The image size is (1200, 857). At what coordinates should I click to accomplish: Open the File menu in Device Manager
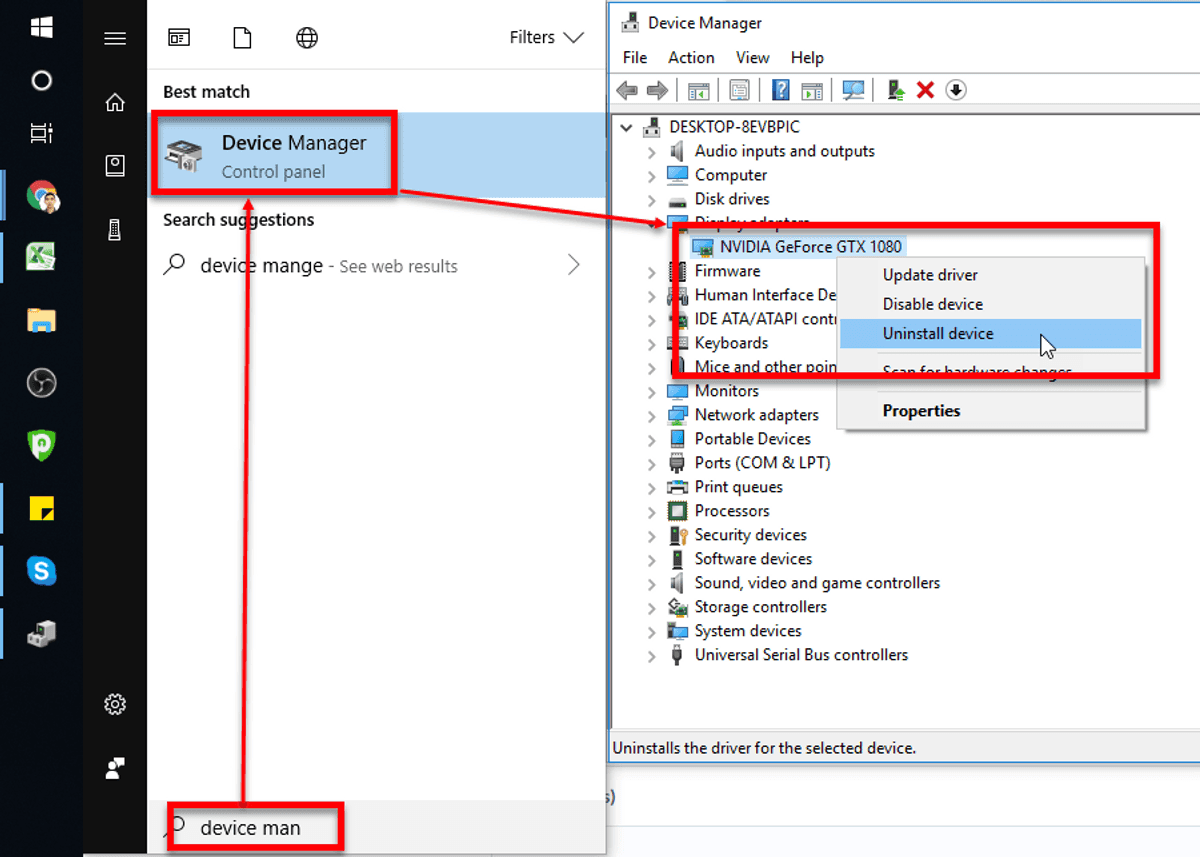coord(635,58)
